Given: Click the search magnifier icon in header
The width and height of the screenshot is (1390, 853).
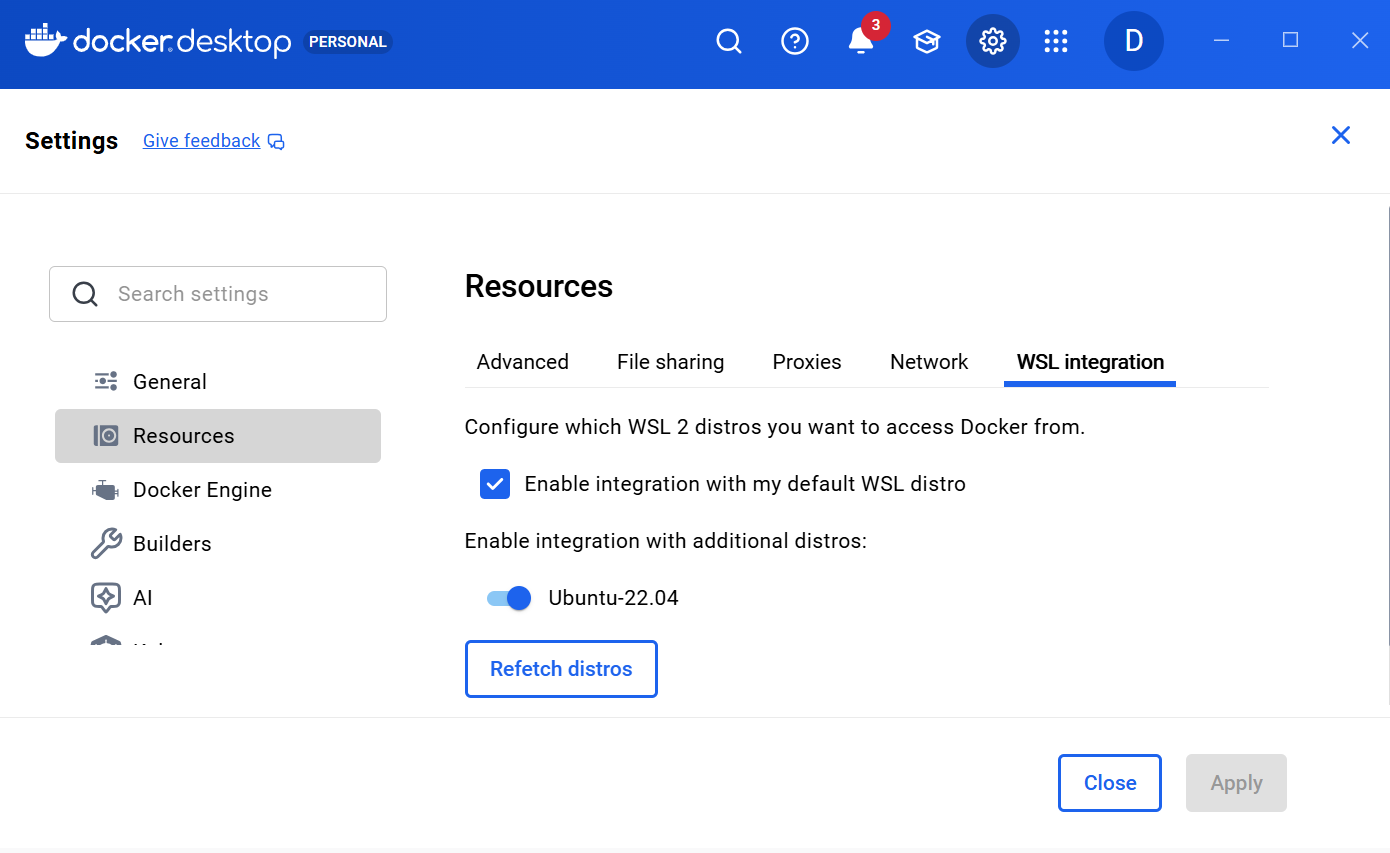Looking at the screenshot, I should click(729, 41).
